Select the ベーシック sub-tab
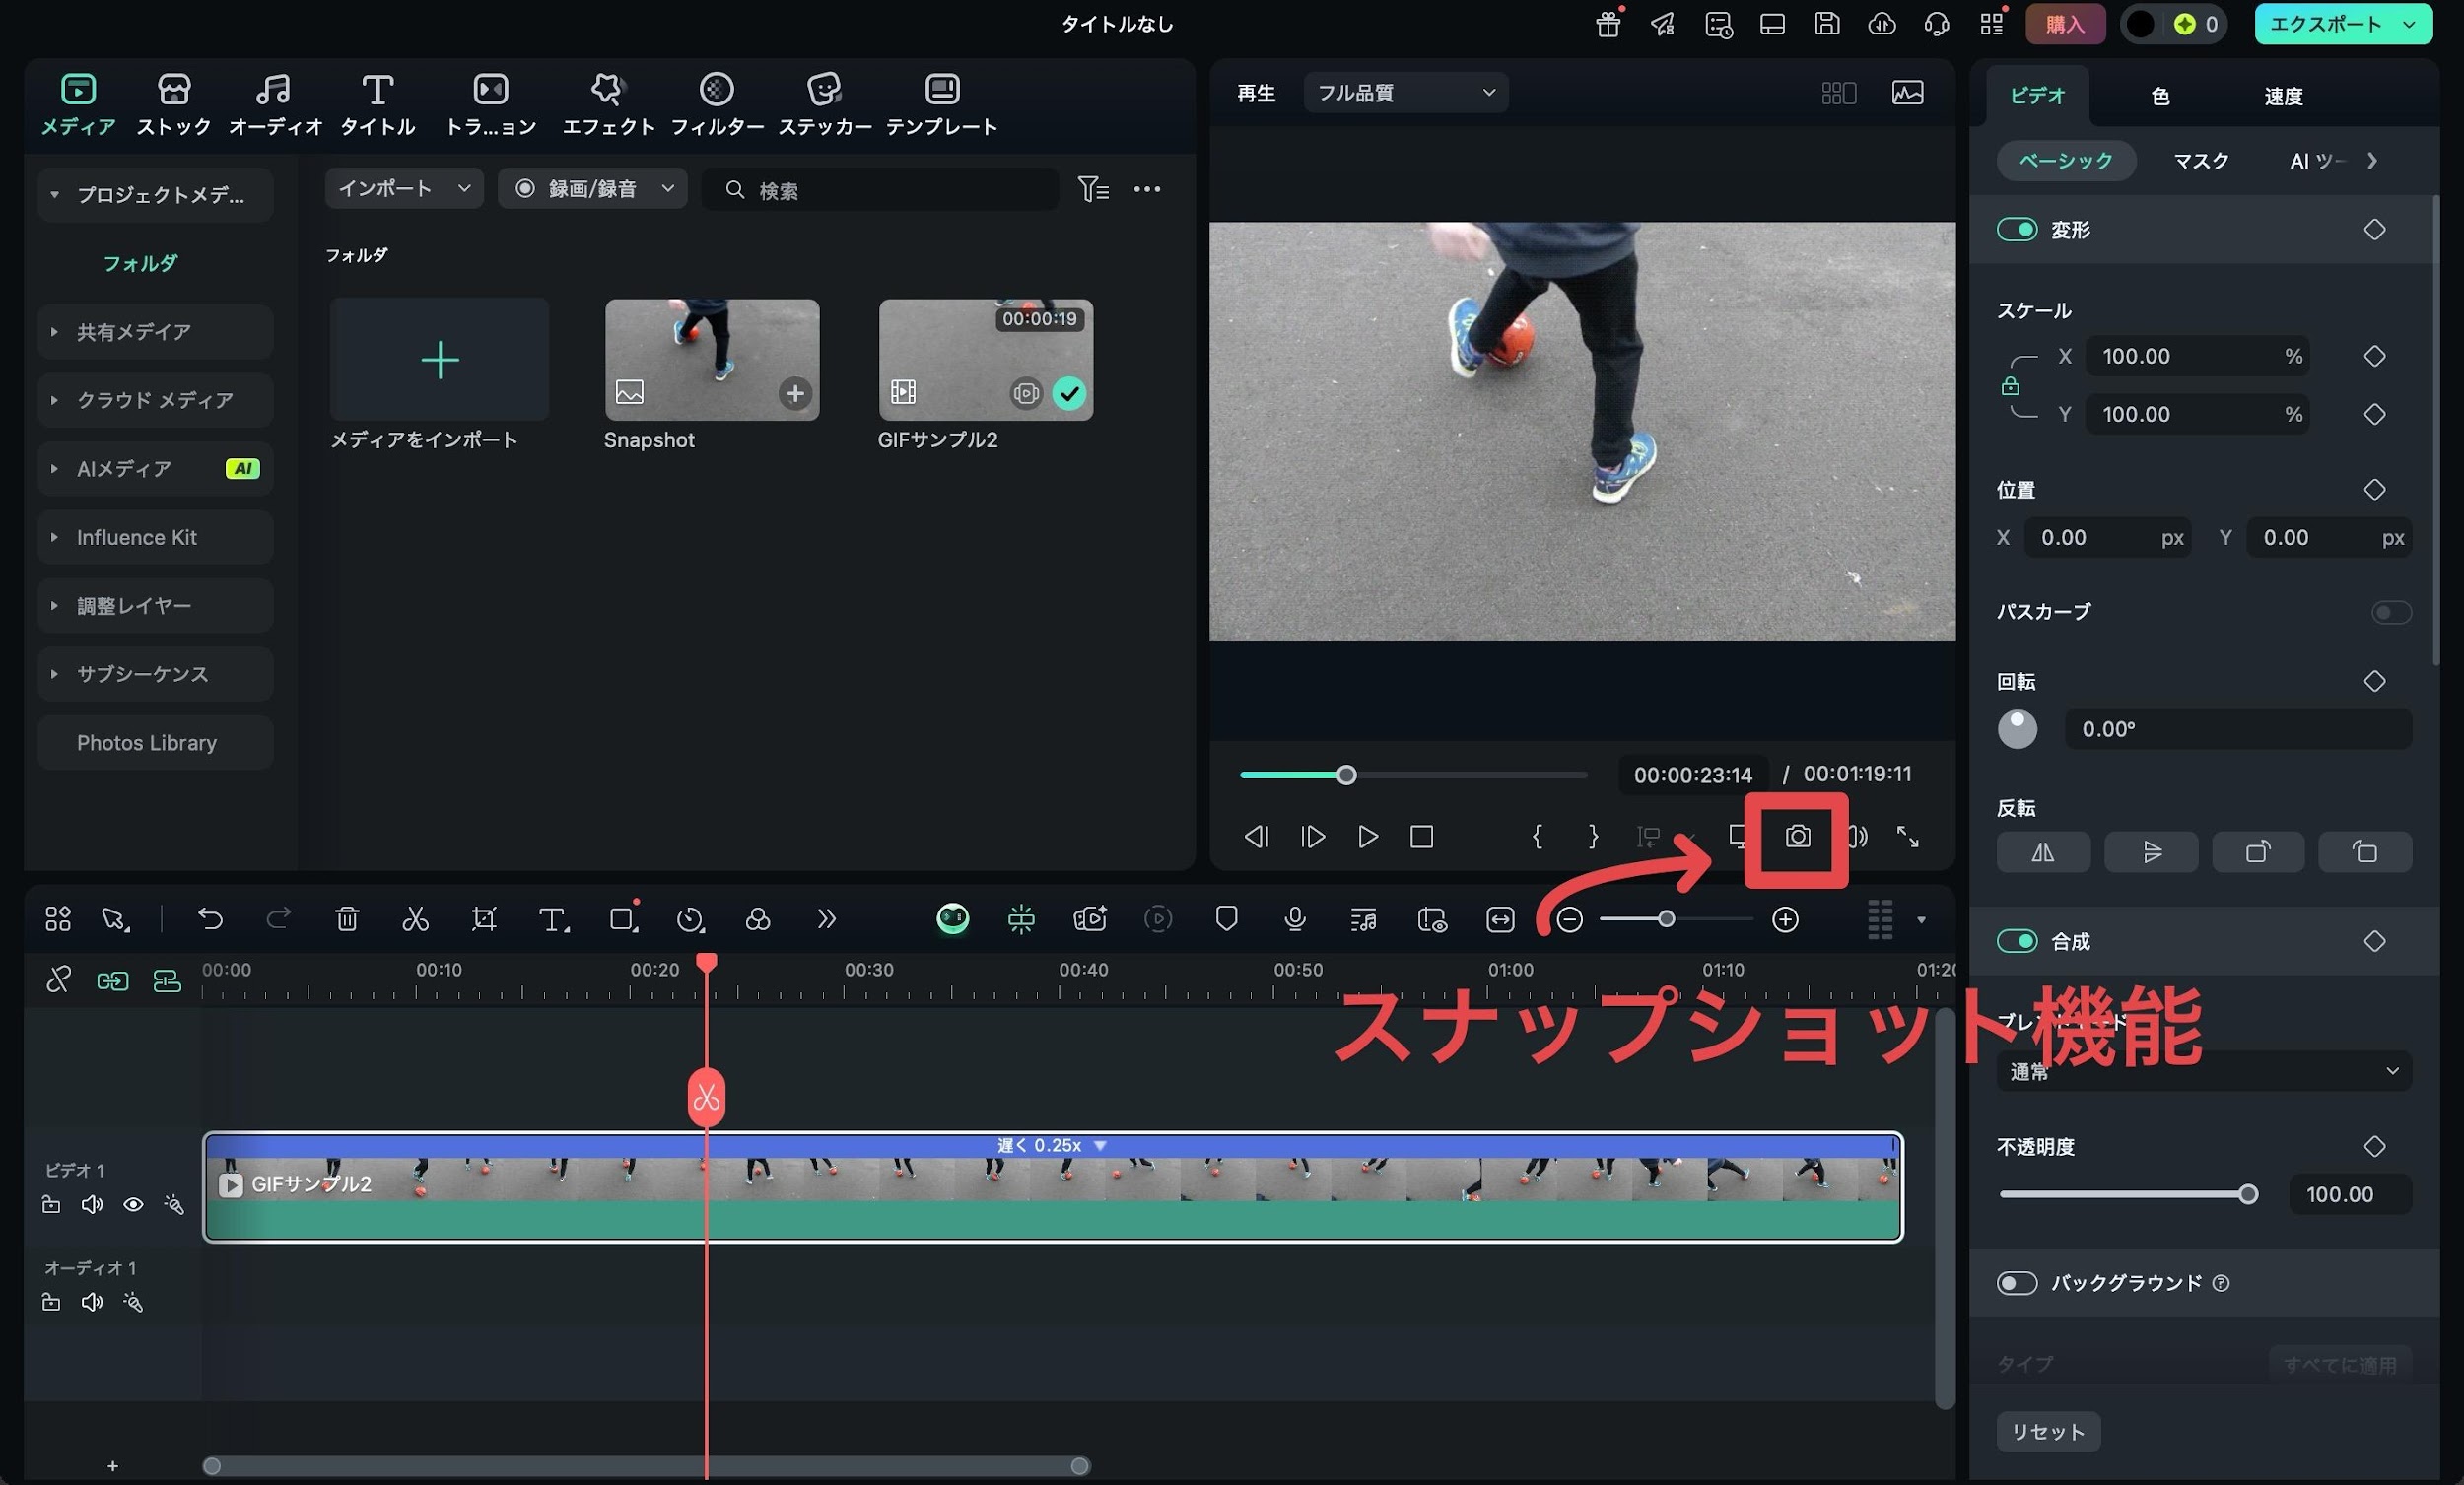 pos(2066,161)
